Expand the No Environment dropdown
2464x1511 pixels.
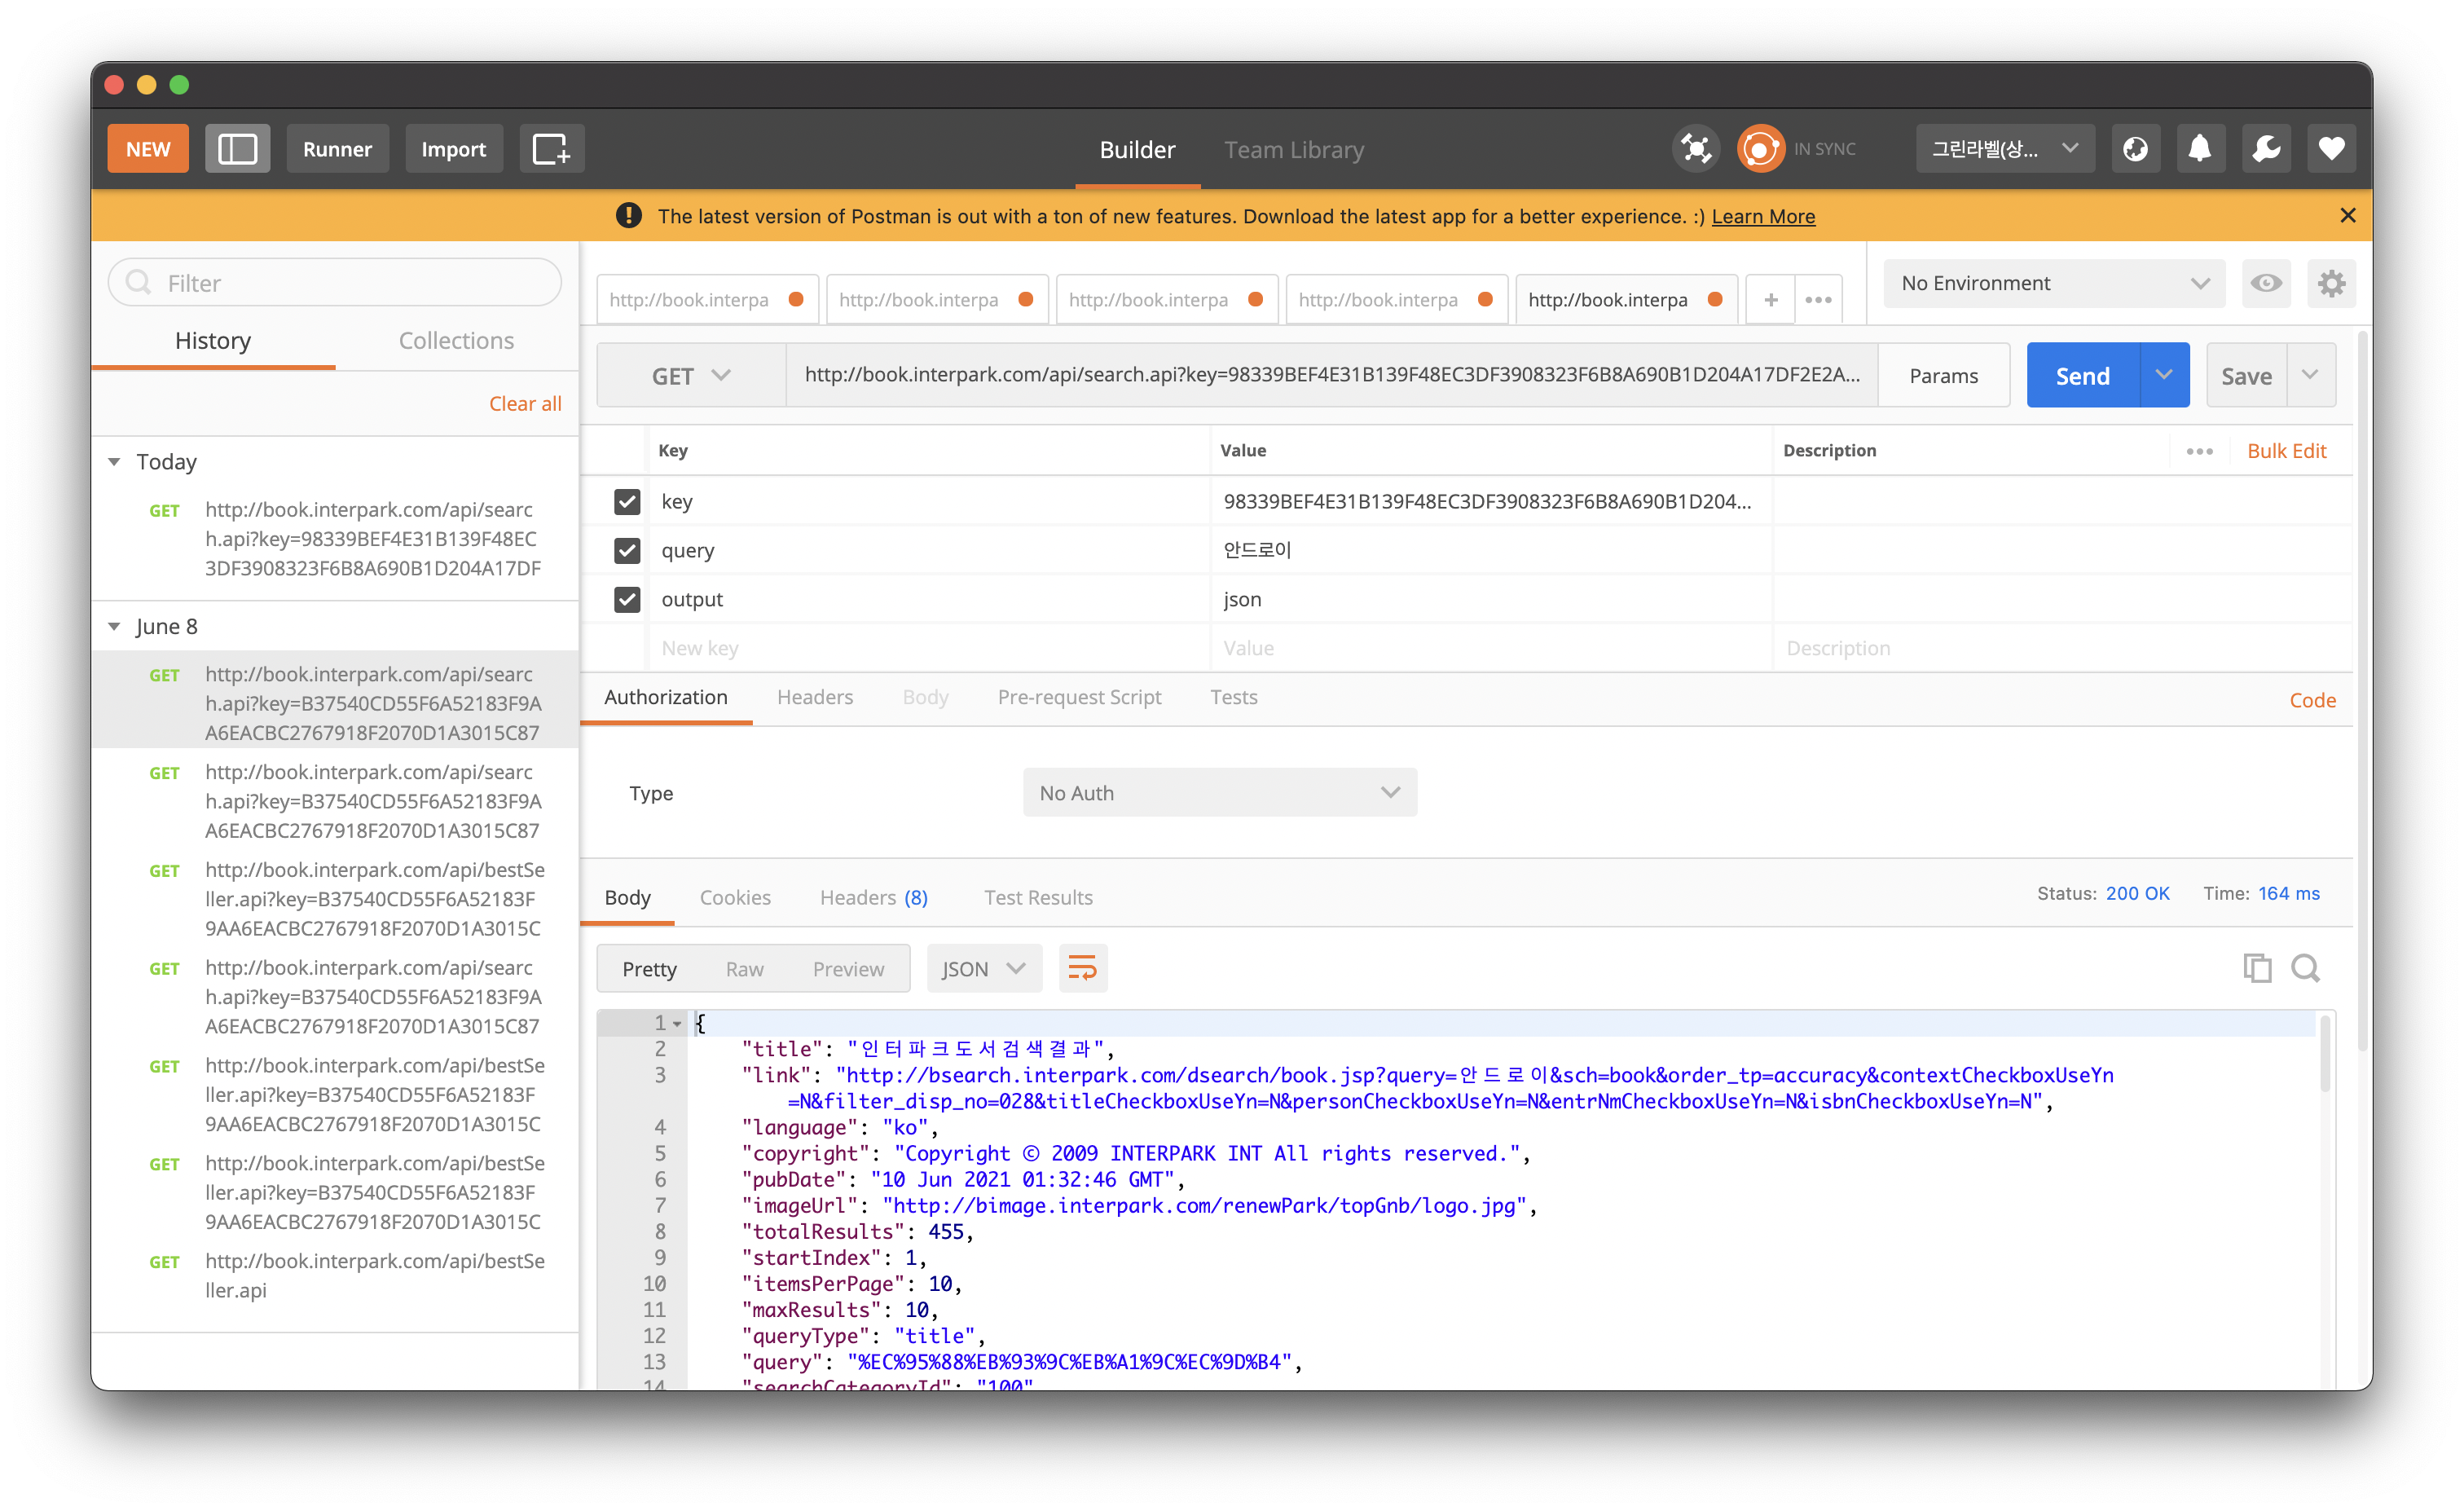coord(2054,283)
